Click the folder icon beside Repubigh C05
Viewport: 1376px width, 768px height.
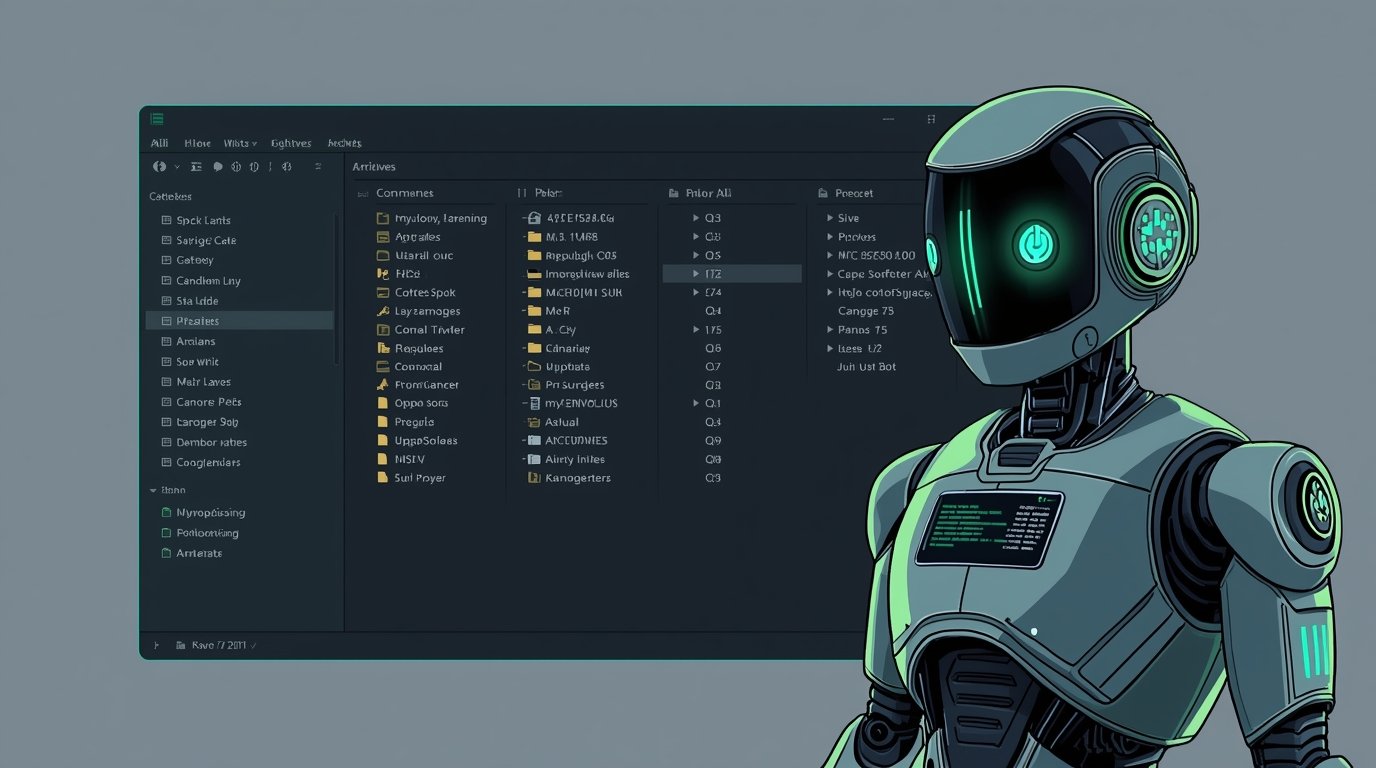535,255
